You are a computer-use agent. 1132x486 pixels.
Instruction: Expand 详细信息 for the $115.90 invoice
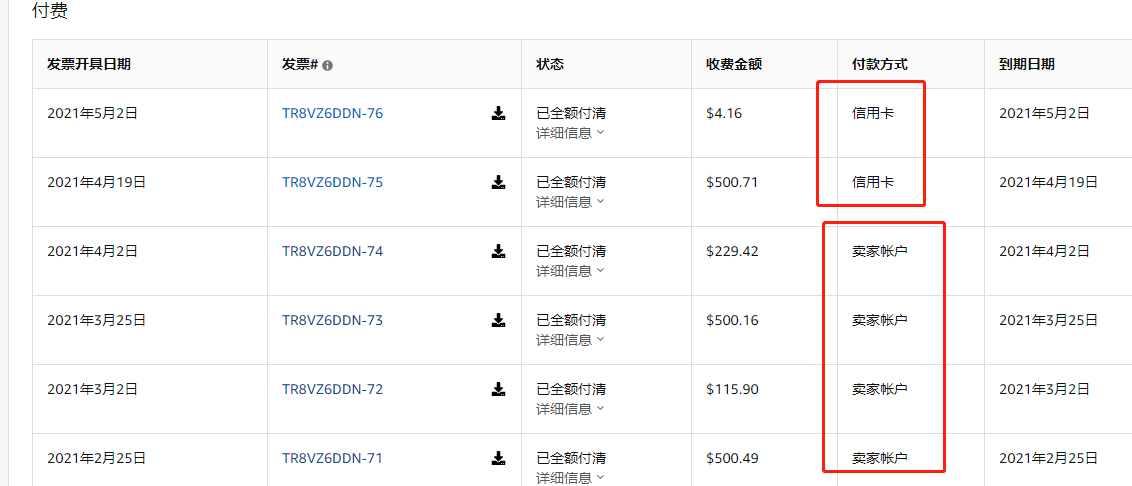(570, 409)
